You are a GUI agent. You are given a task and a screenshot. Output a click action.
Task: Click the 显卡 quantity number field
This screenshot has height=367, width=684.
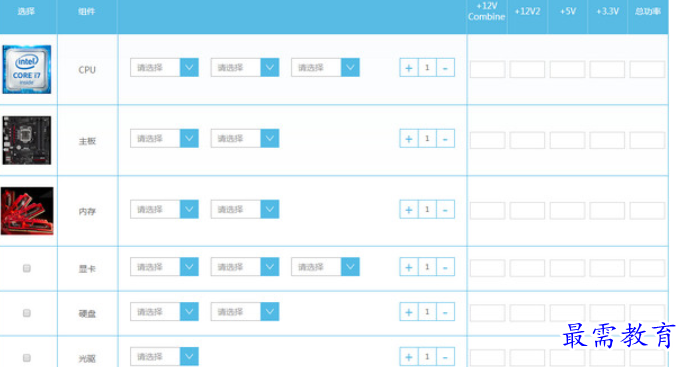click(x=427, y=268)
